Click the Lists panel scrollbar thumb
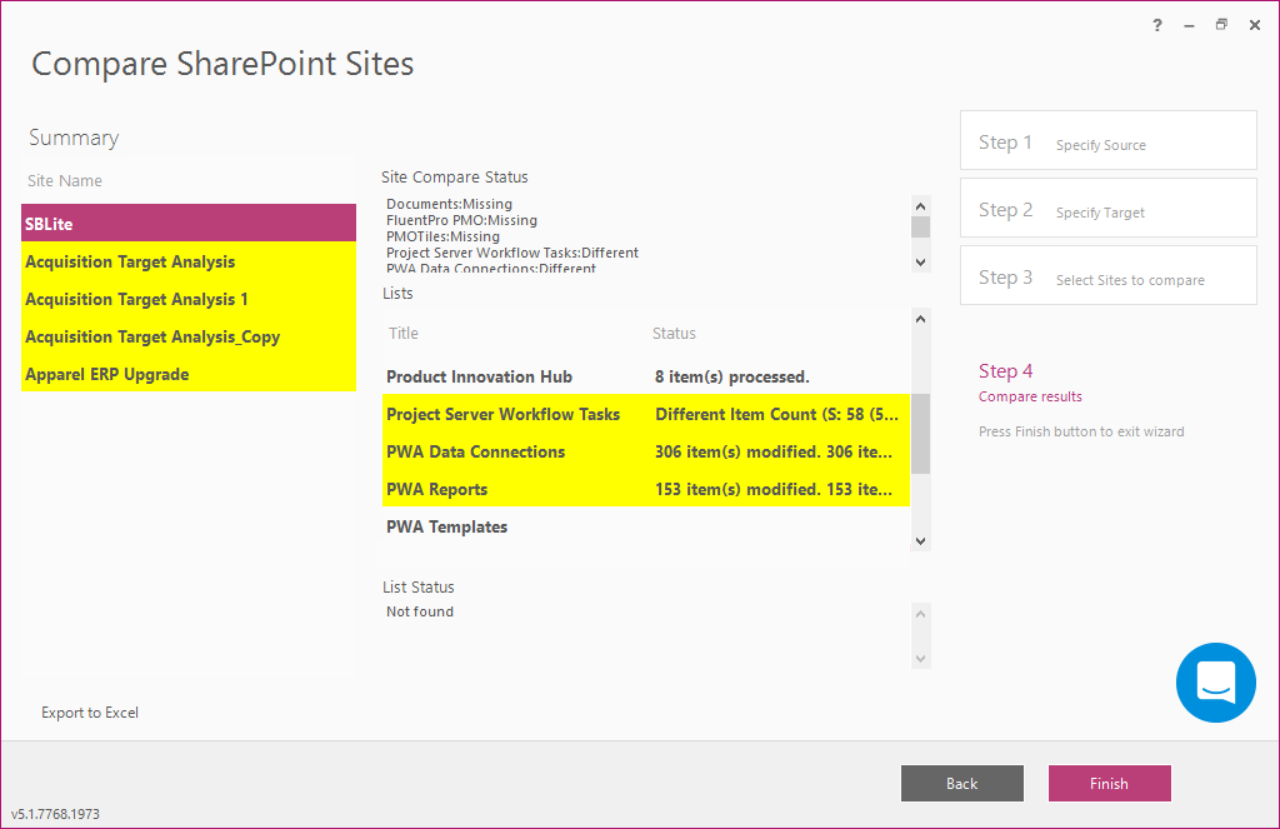Image resolution: width=1280 pixels, height=829 pixels. click(921, 433)
